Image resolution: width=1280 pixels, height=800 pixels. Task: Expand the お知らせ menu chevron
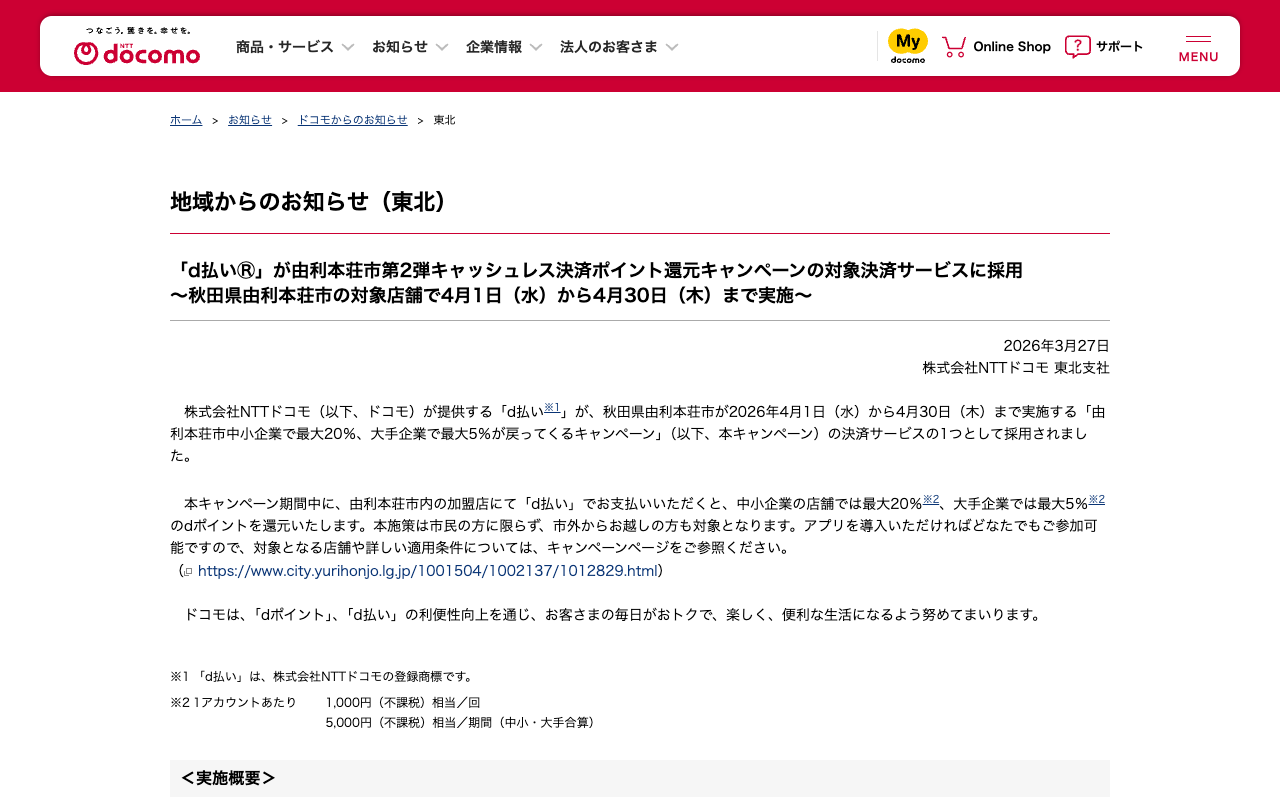(442, 47)
